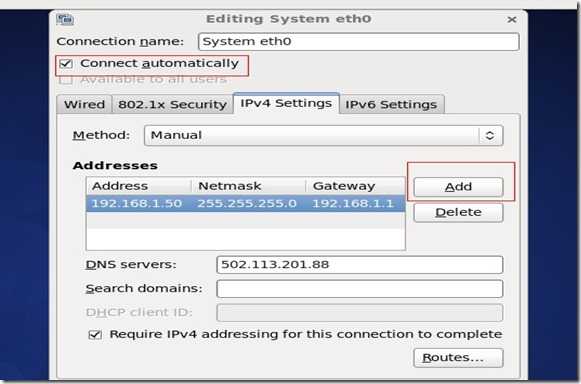581x384 pixels.
Task: Toggle the Connect automatically checkbox
Action: (66, 64)
